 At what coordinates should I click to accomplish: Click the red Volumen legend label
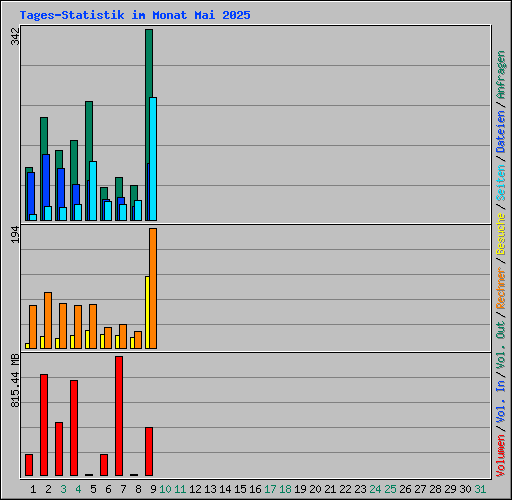tap(501, 456)
